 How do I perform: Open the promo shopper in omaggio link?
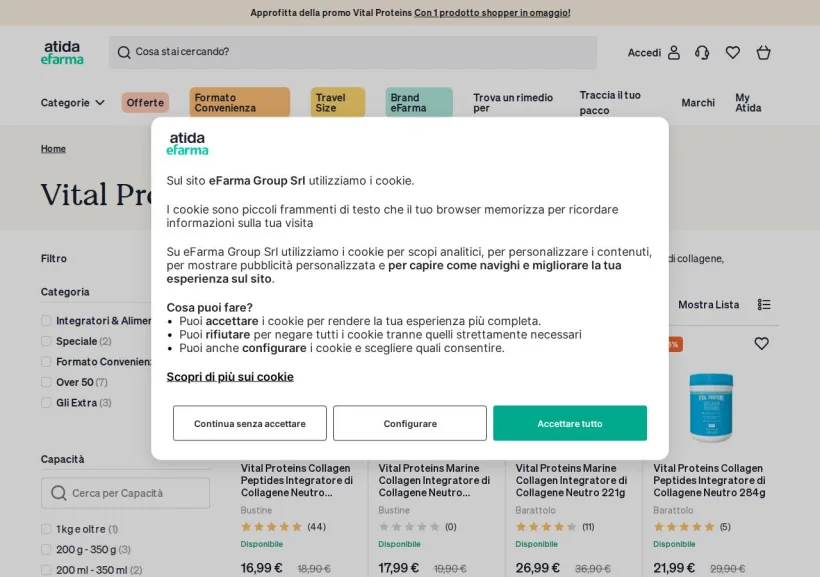pyautogui.click(x=492, y=13)
